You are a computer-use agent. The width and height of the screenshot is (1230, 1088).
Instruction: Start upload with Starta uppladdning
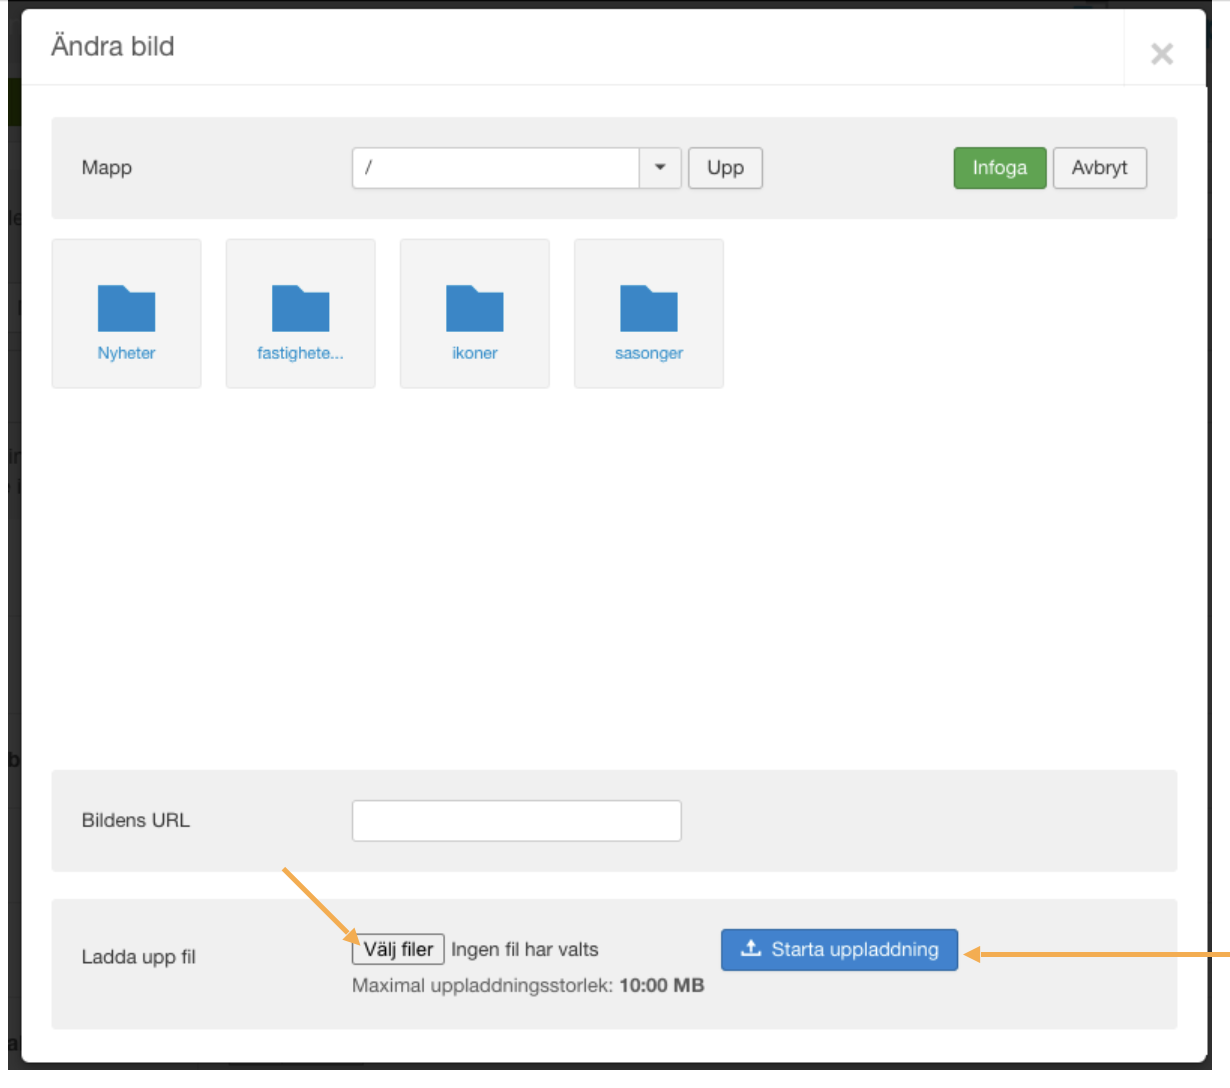coord(839,950)
